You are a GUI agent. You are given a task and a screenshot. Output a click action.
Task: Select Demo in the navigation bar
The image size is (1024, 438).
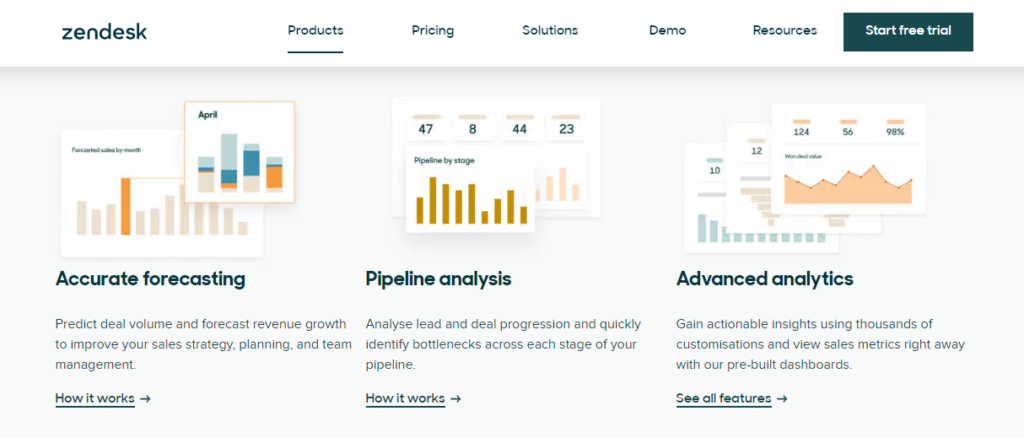click(x=667, y=30)
